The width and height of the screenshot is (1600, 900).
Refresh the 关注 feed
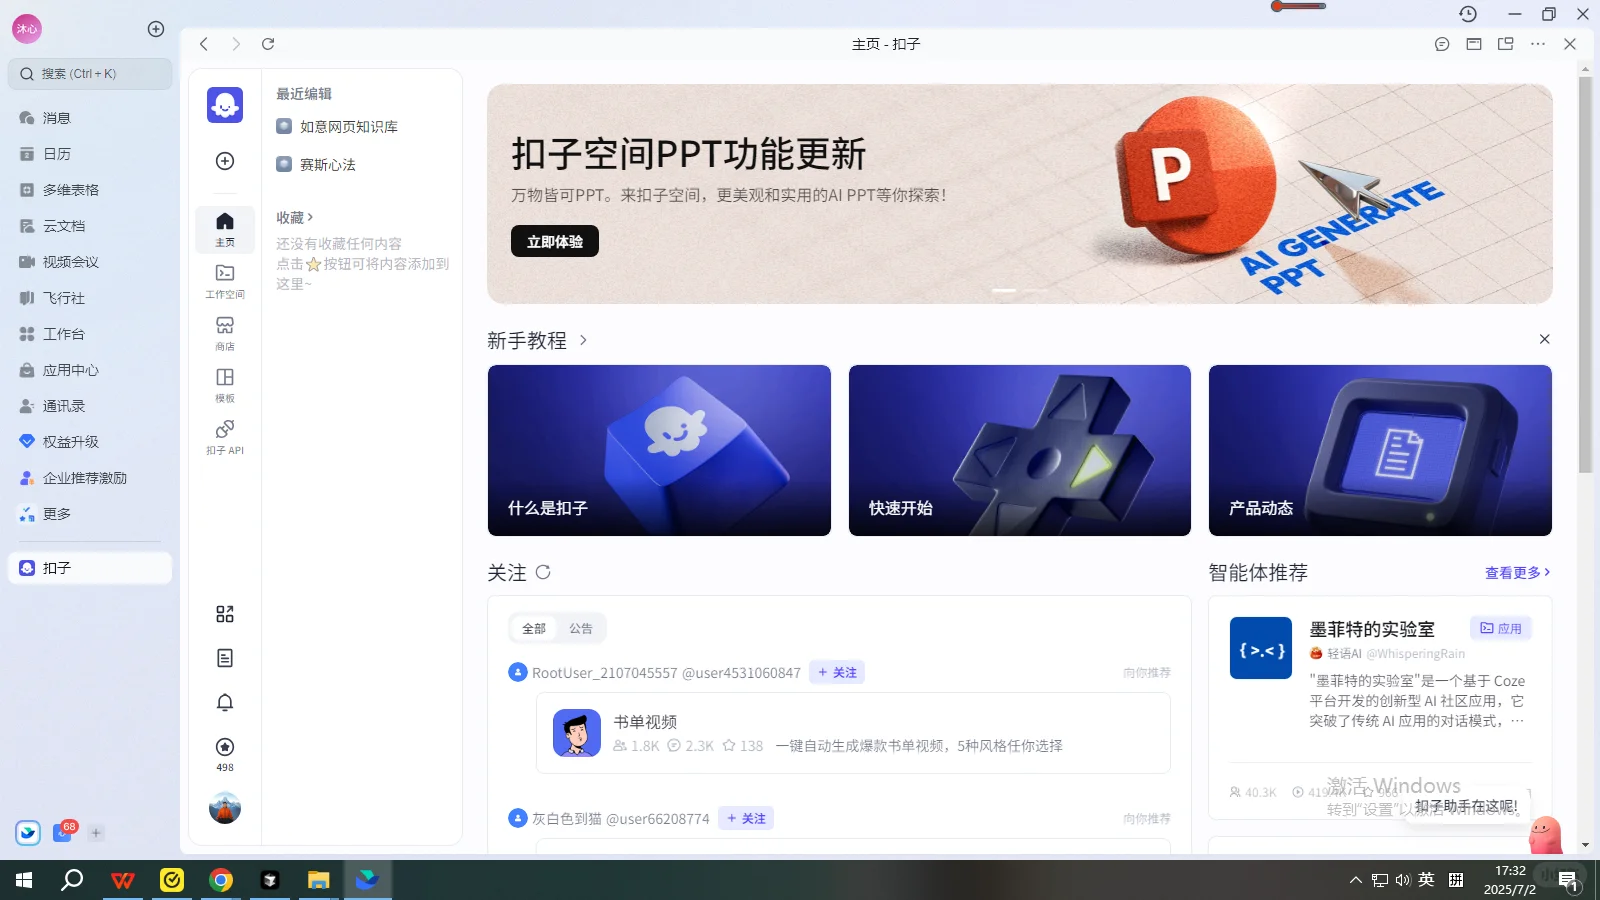pos(543,572)
